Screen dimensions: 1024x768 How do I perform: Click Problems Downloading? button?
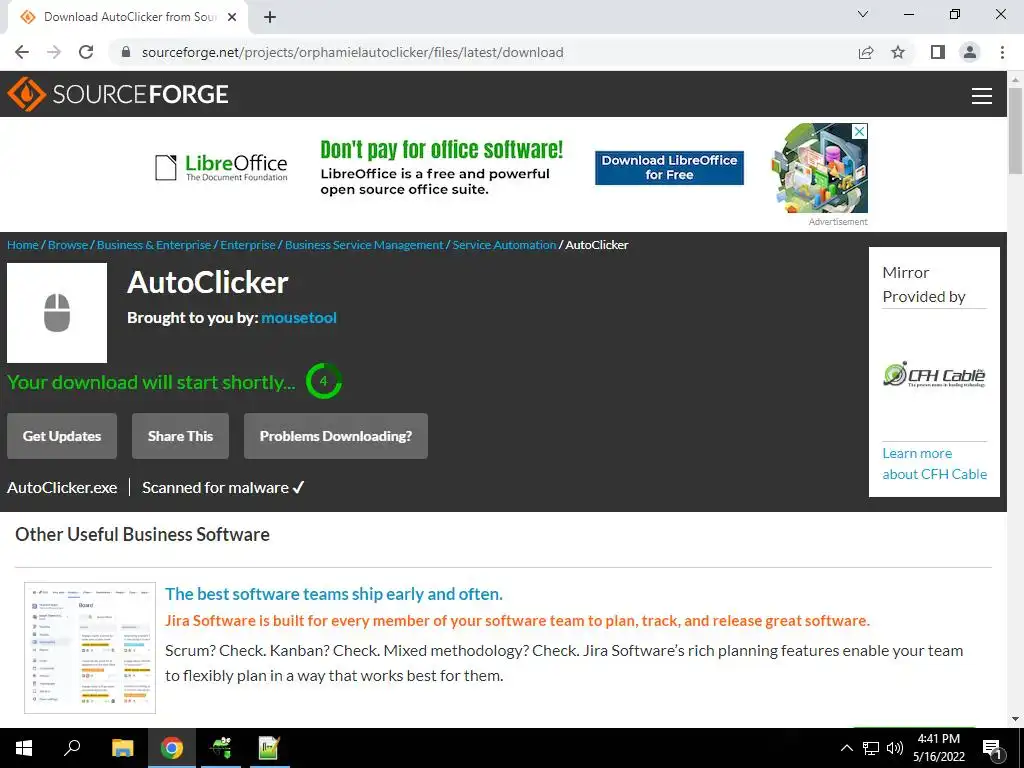[336, 436]
